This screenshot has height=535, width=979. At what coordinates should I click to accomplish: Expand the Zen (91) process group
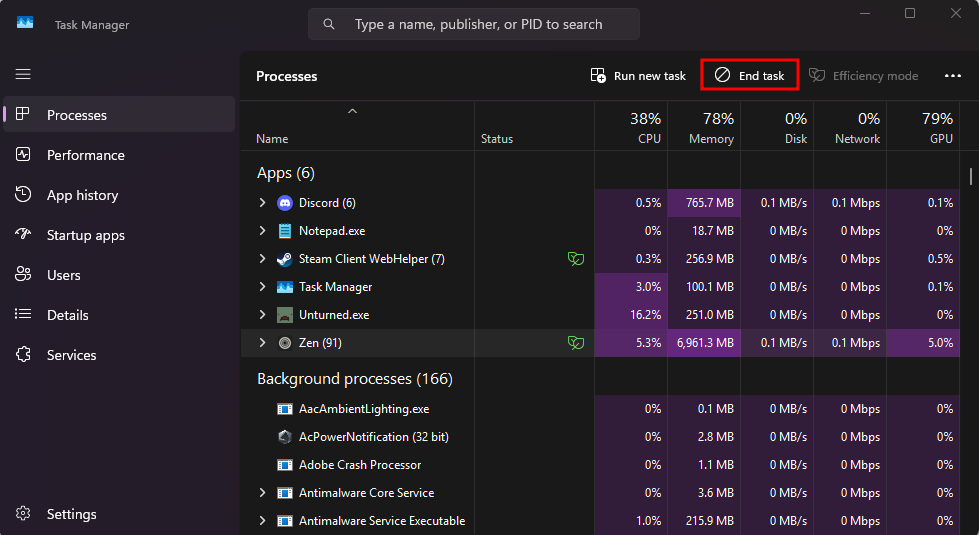pyautogui.click(x=263, y=343)
